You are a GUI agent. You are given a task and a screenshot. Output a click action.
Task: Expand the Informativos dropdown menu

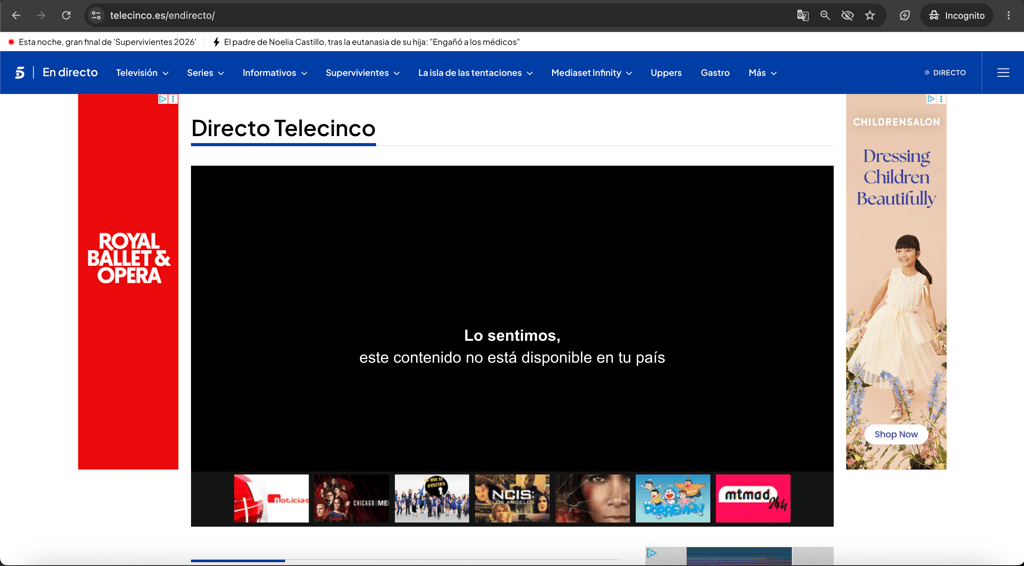coord(274,72)
